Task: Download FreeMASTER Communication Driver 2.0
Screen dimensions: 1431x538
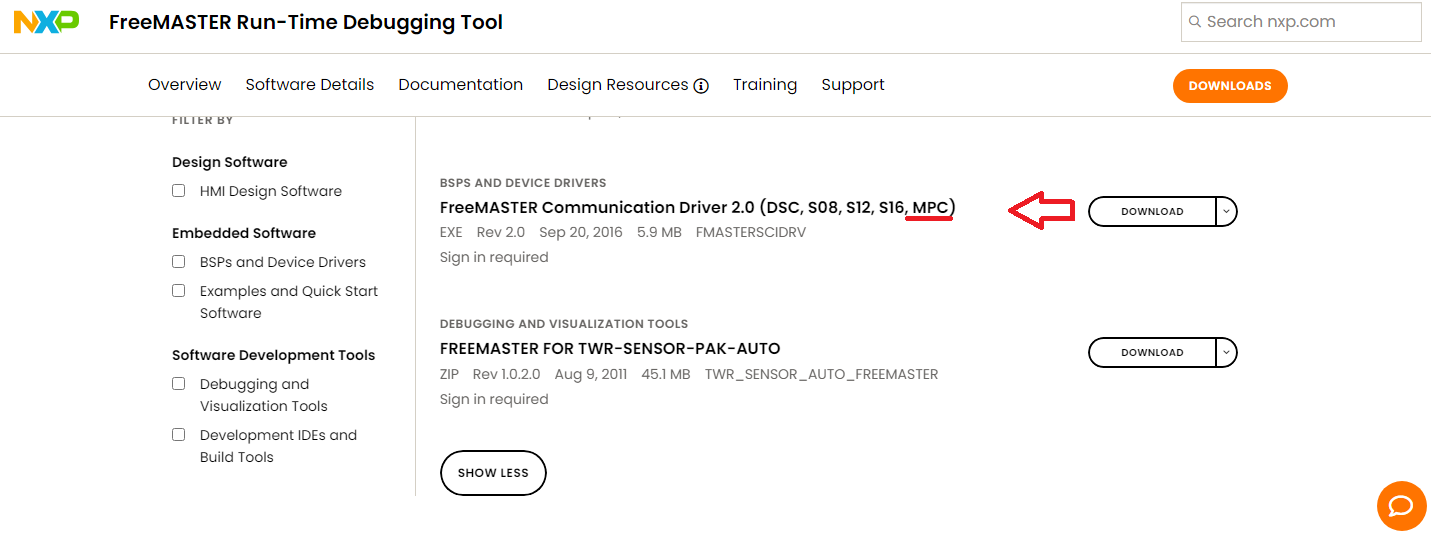Action: [x=1152, y=212]
